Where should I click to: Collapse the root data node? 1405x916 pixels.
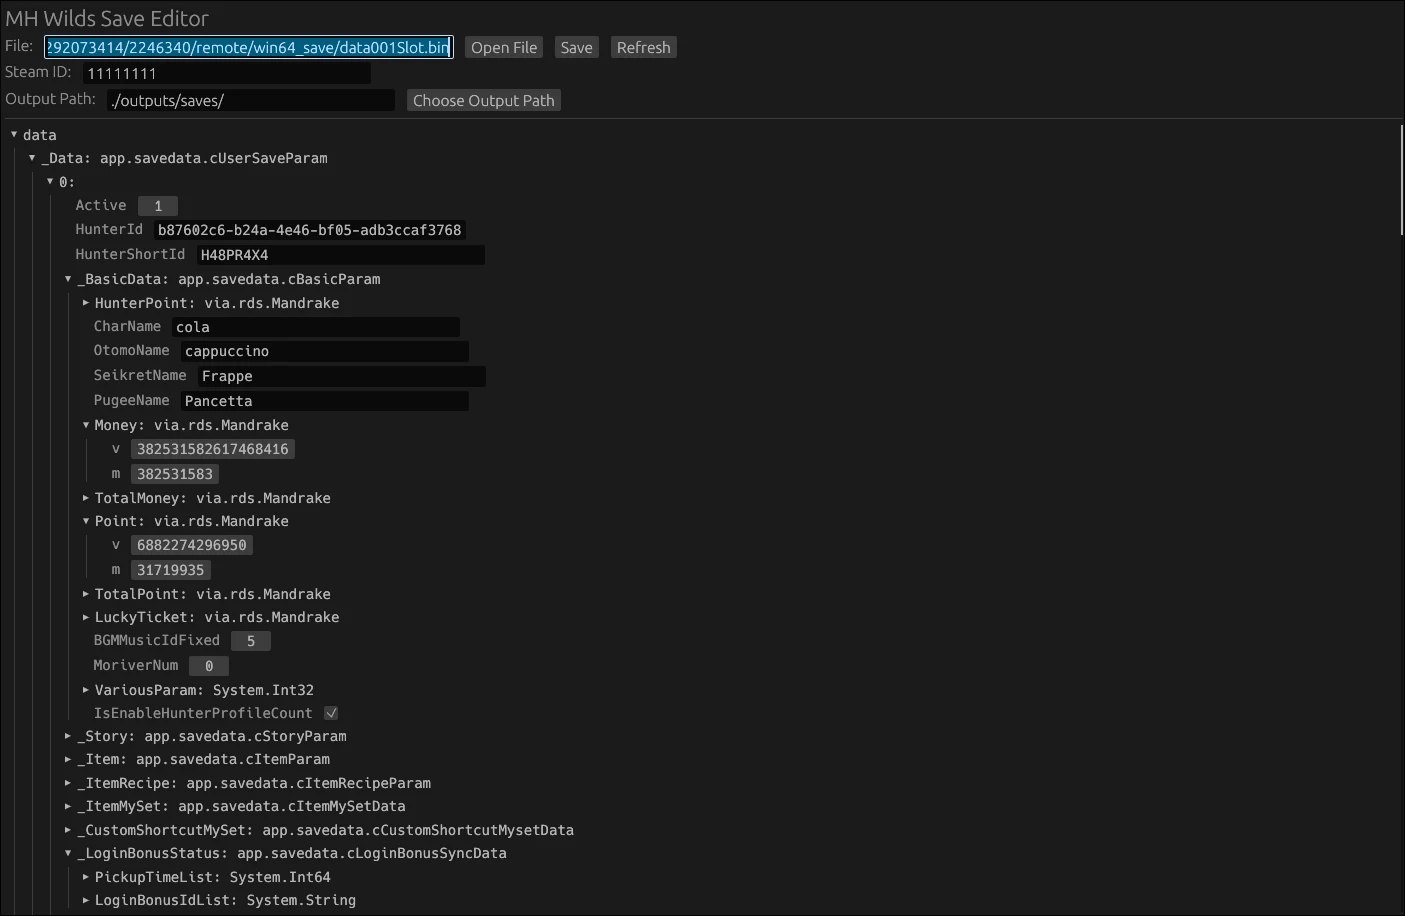[x=14, y=135]
